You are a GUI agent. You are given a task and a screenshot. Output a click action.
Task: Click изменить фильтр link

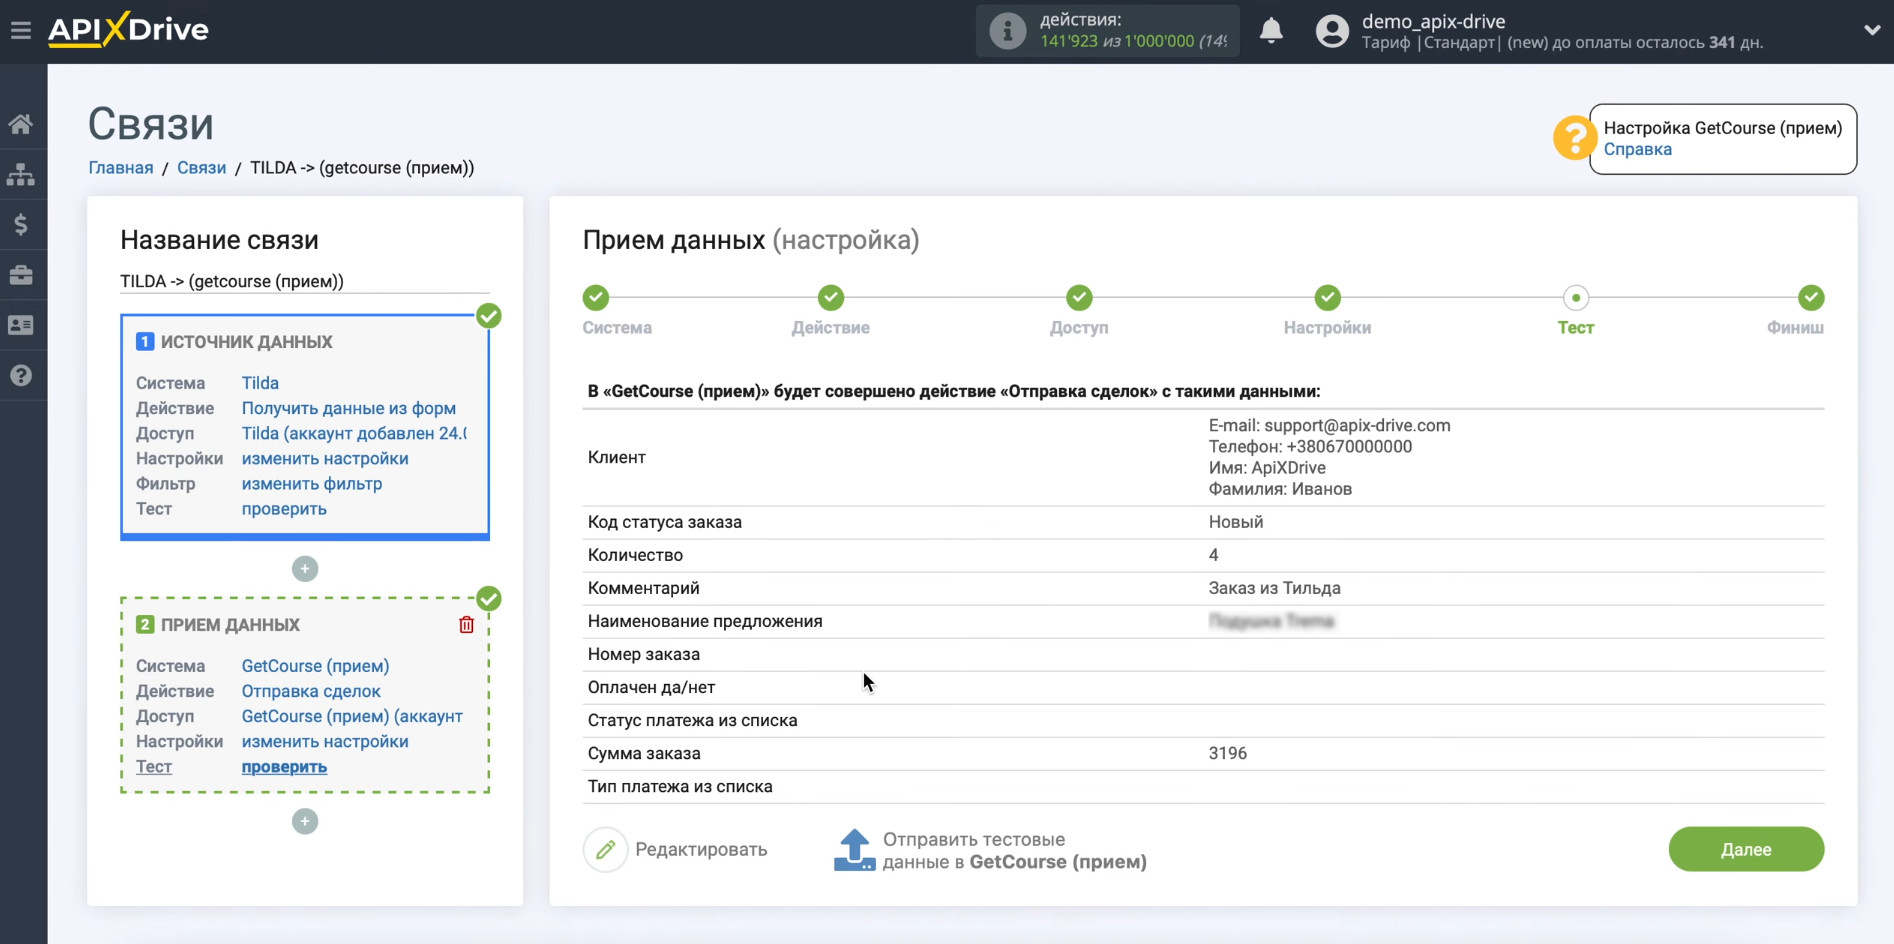pos(312,483)
